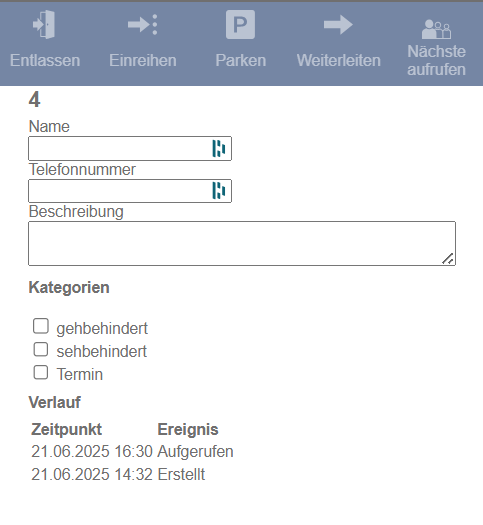Click the Kategorien heading
483x525 pixels.
pos(69,287)
